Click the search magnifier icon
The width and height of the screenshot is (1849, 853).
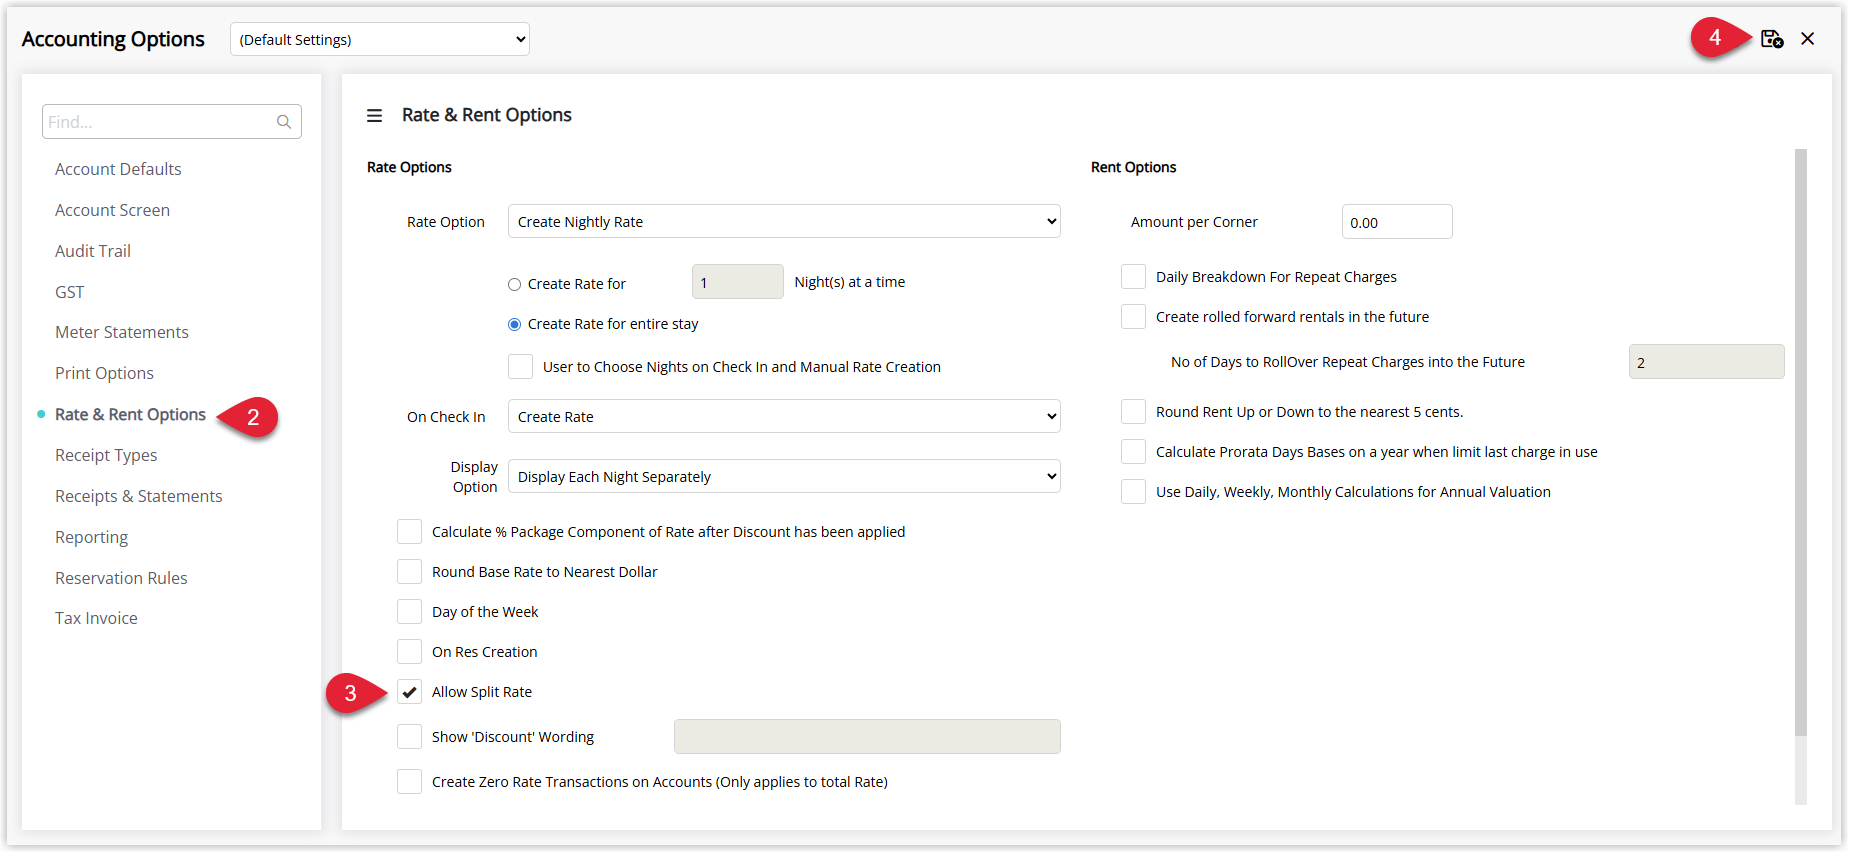point(284,122)
